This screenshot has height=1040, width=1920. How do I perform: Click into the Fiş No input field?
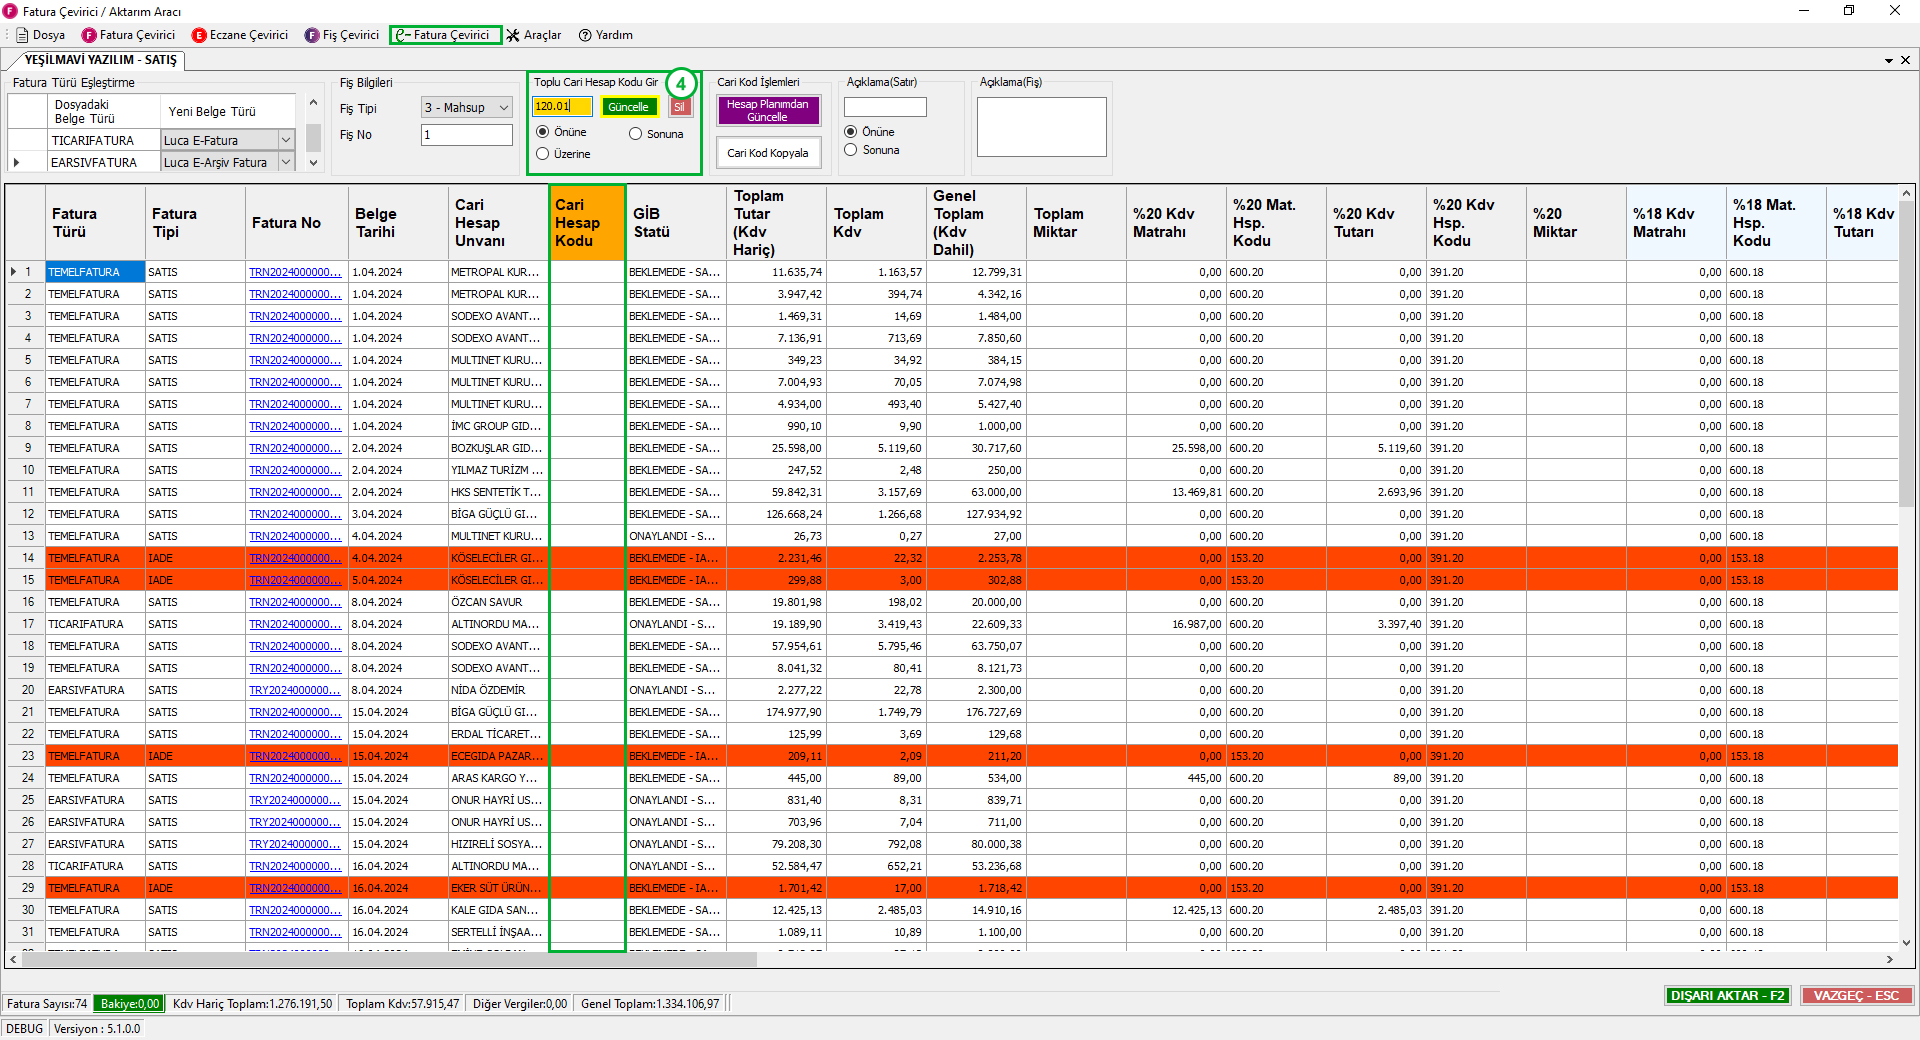(x=466, y=135)
